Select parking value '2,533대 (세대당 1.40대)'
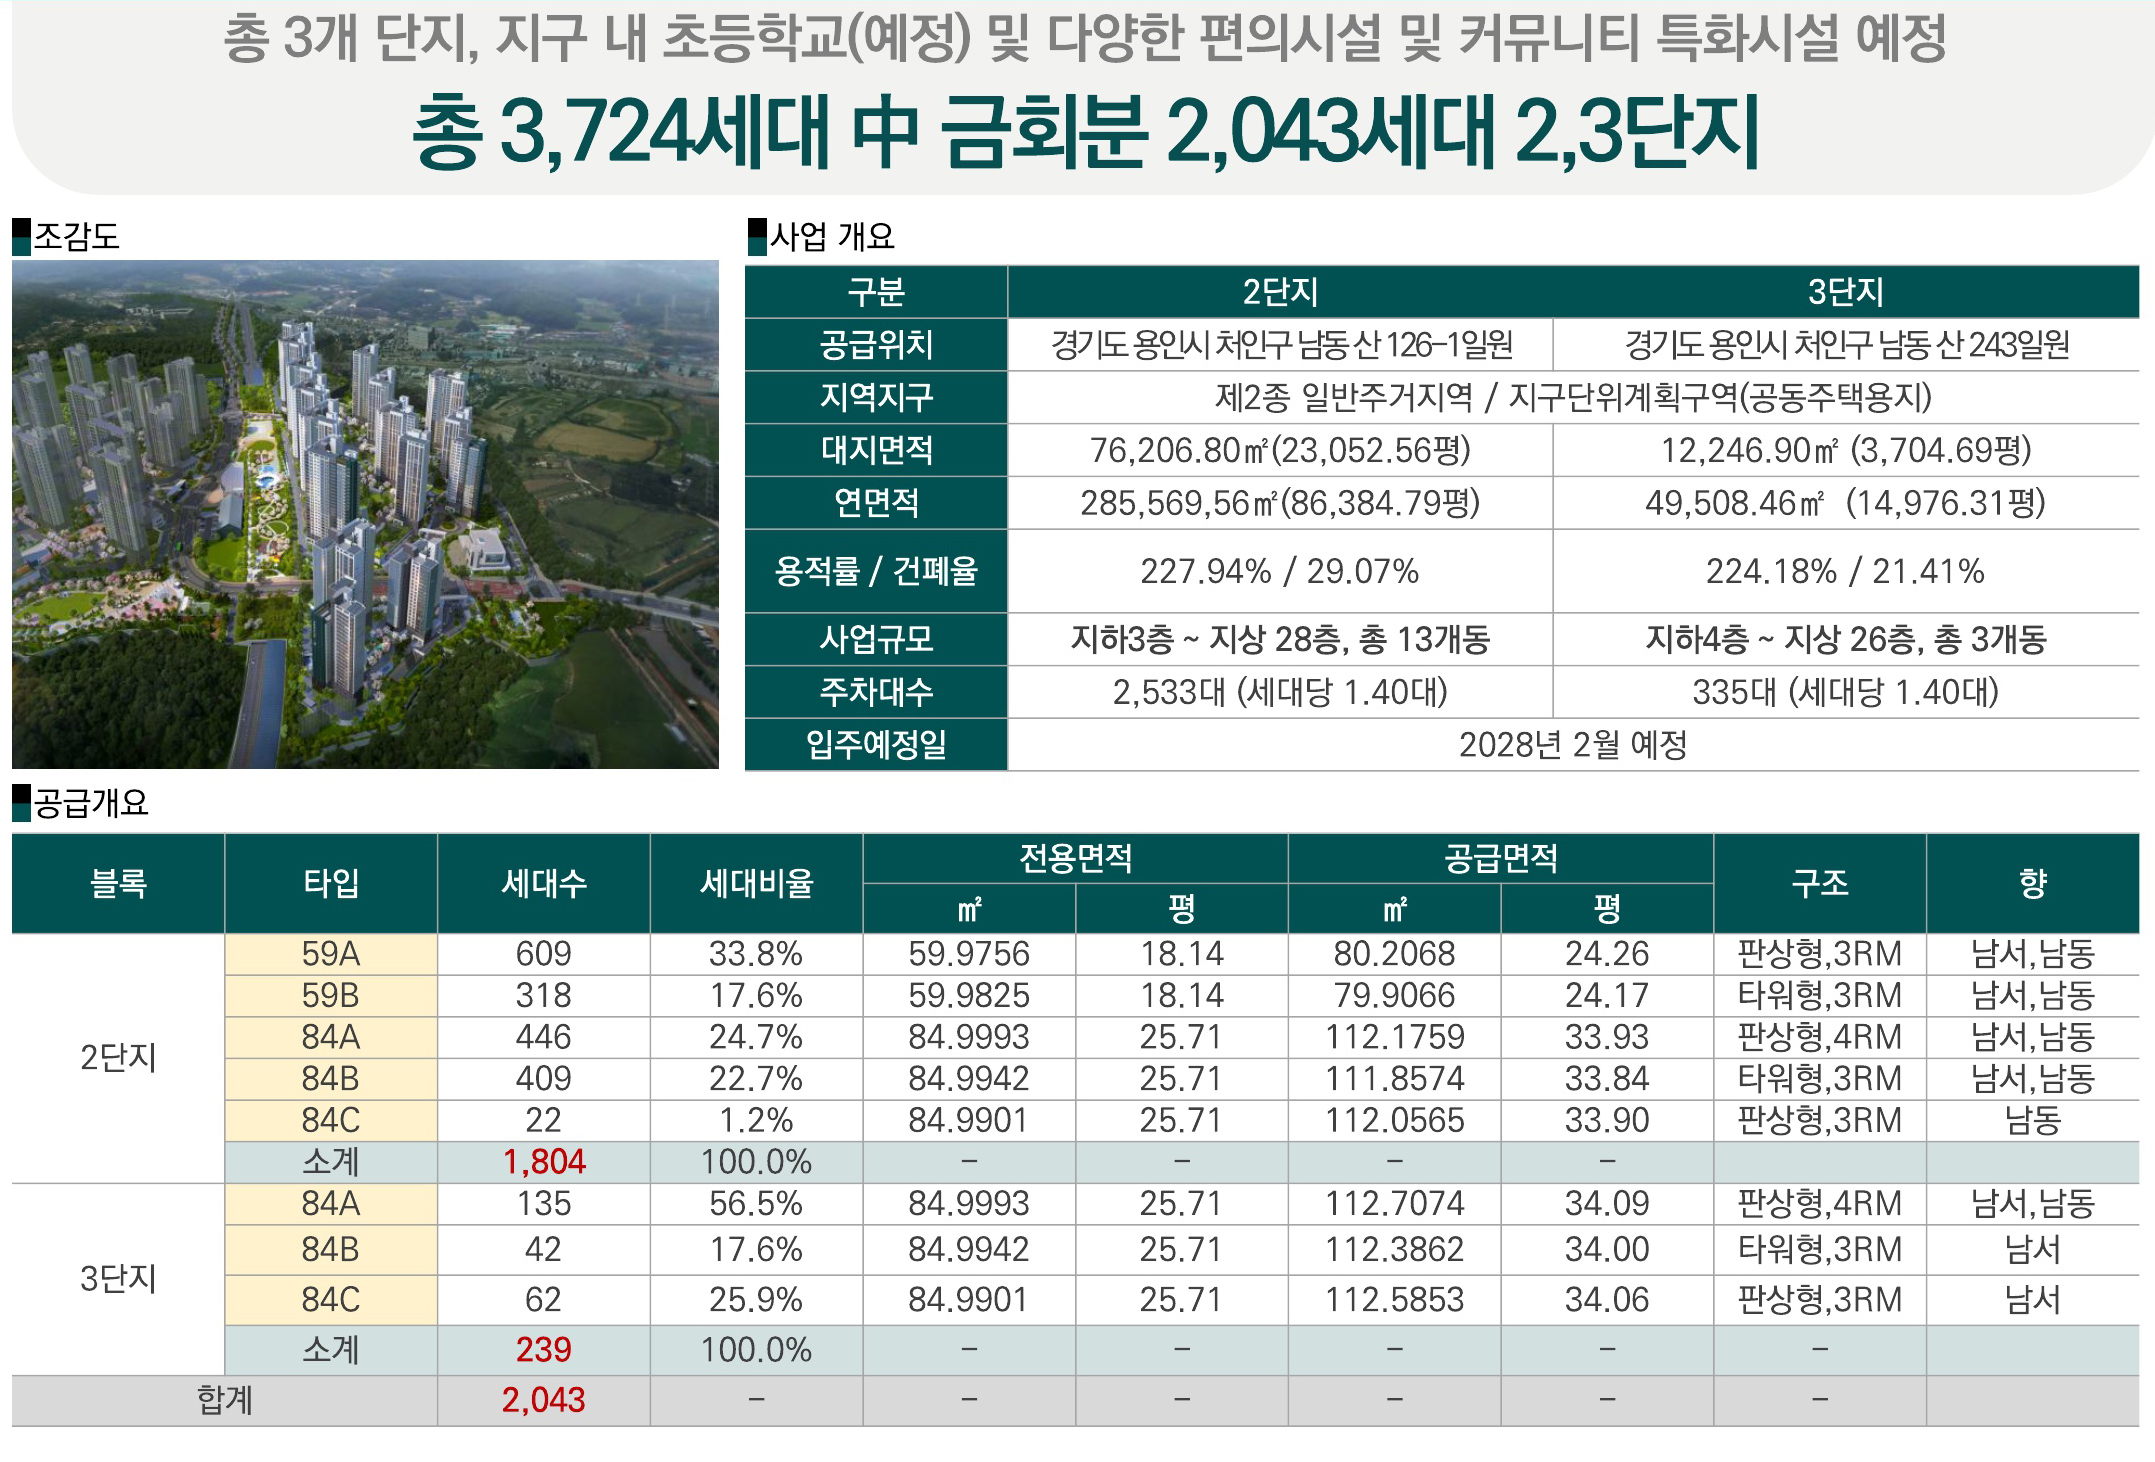 [x=1280, y=692]
